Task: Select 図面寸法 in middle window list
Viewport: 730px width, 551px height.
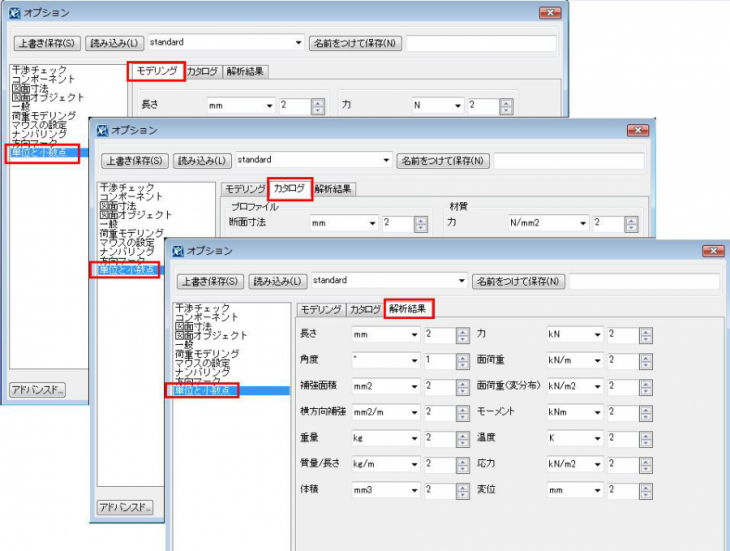Action: pyautogui.click(x=118, y=206)
